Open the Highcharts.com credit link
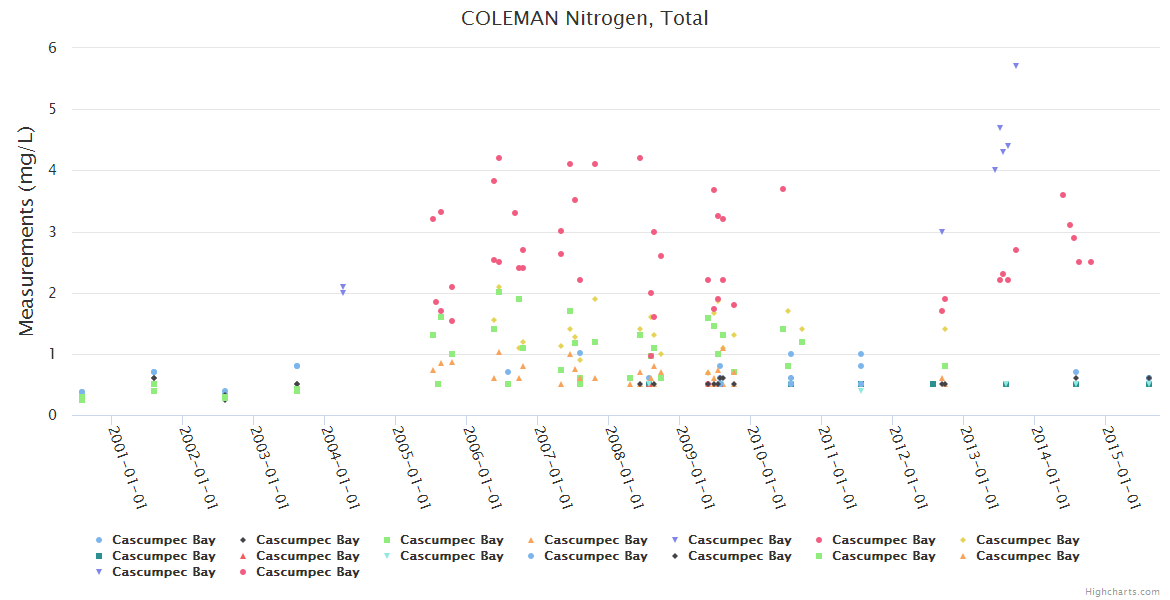 (x=1122, y=592)
